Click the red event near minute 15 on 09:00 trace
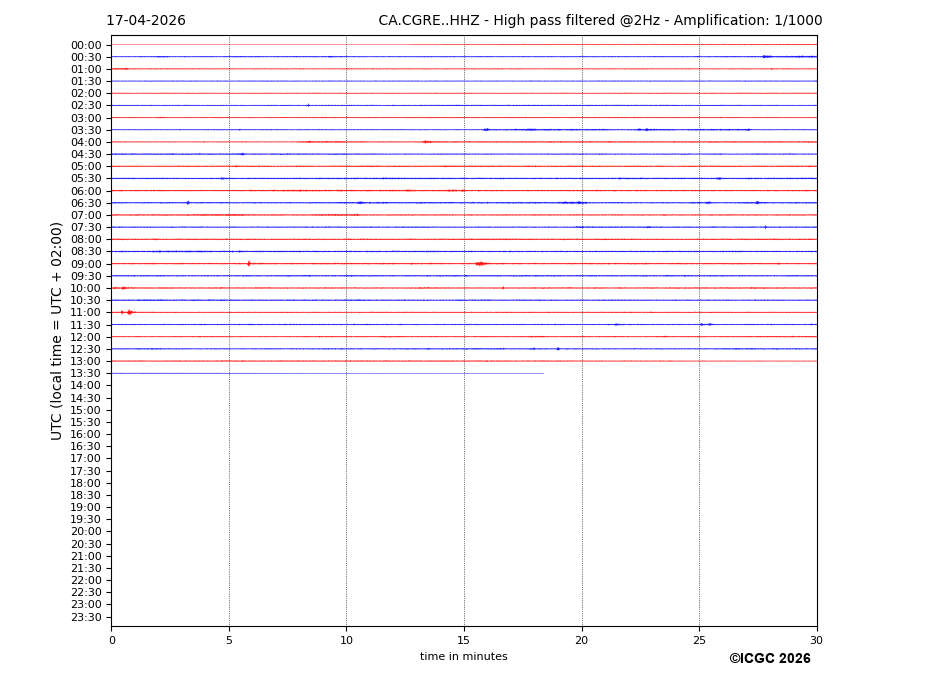The image size is (927, 696). coord(480,264)
